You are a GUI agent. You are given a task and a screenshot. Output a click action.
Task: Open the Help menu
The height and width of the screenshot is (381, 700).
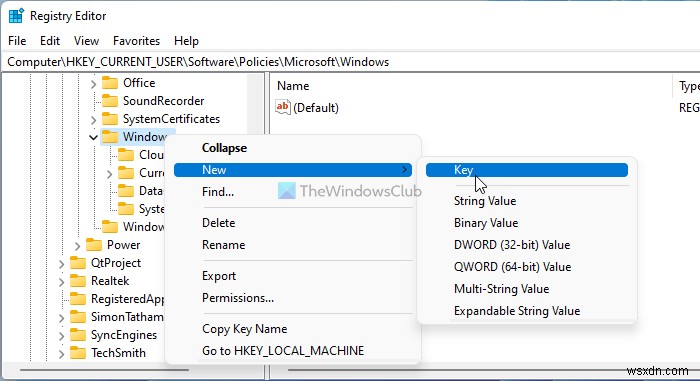pyautogui.click(x=186, y=41)
